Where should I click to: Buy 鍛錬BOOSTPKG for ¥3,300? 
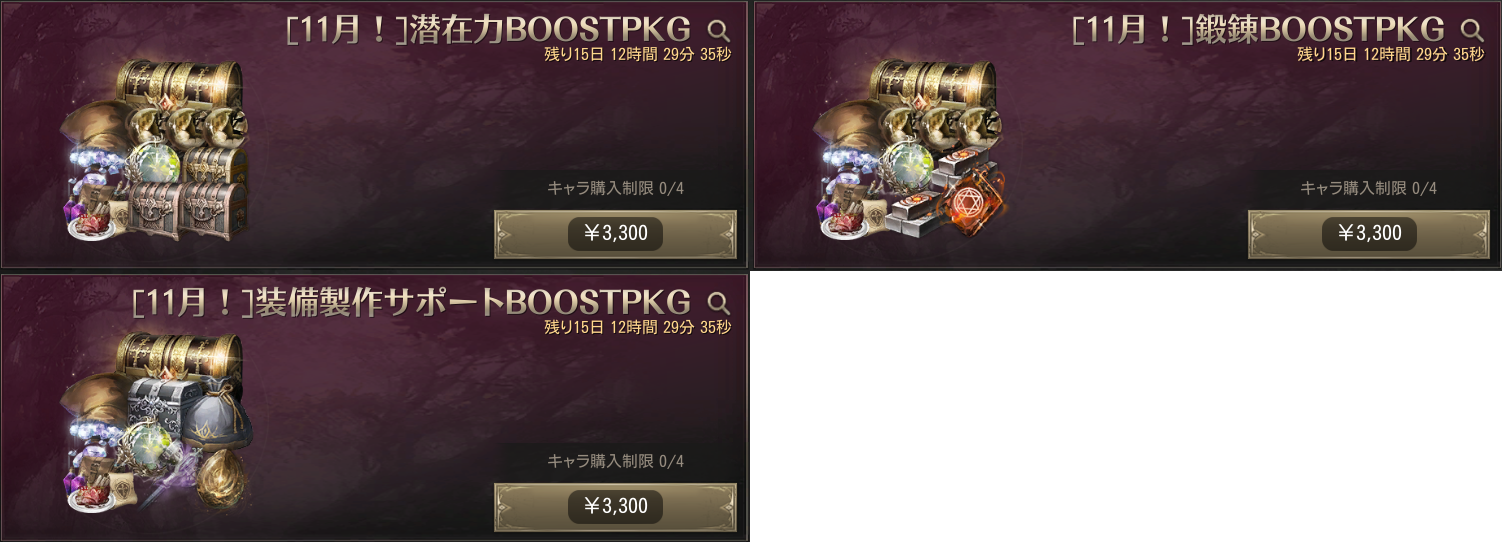click(1369, 234)
